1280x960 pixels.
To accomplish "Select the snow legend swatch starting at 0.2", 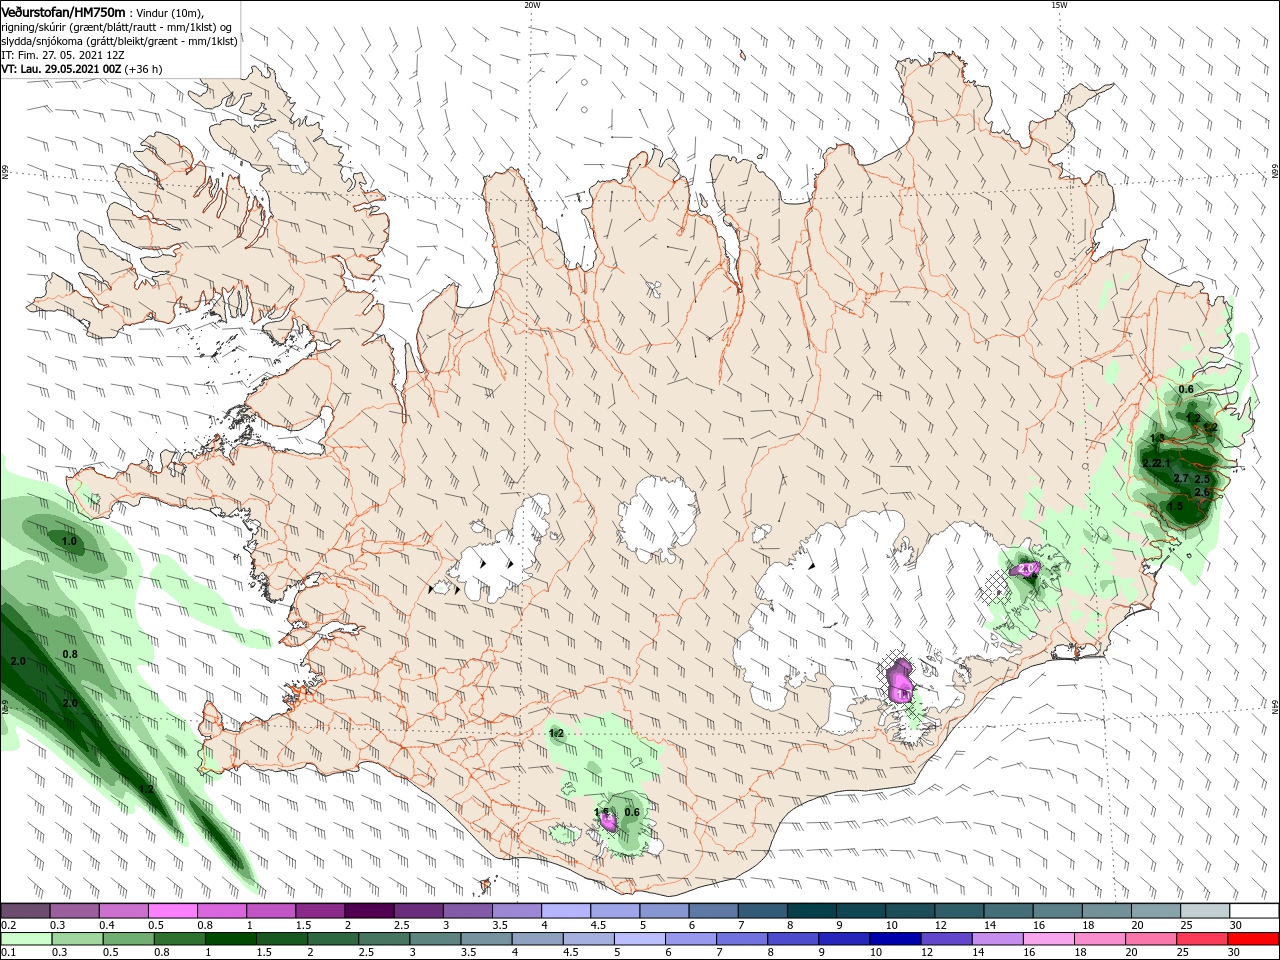I will (x=26, y=911).
